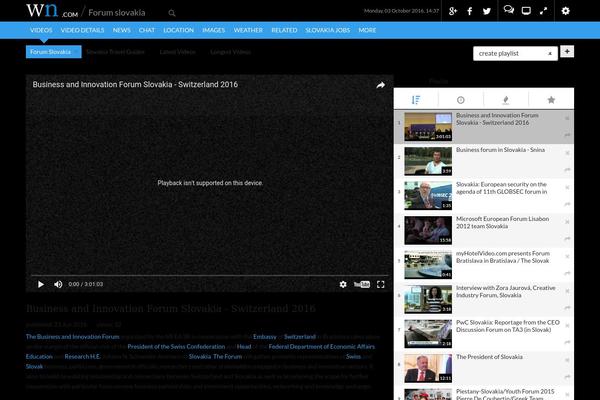Mute the video volume
Screen dimensions: 600x400
tap(58, 284)
